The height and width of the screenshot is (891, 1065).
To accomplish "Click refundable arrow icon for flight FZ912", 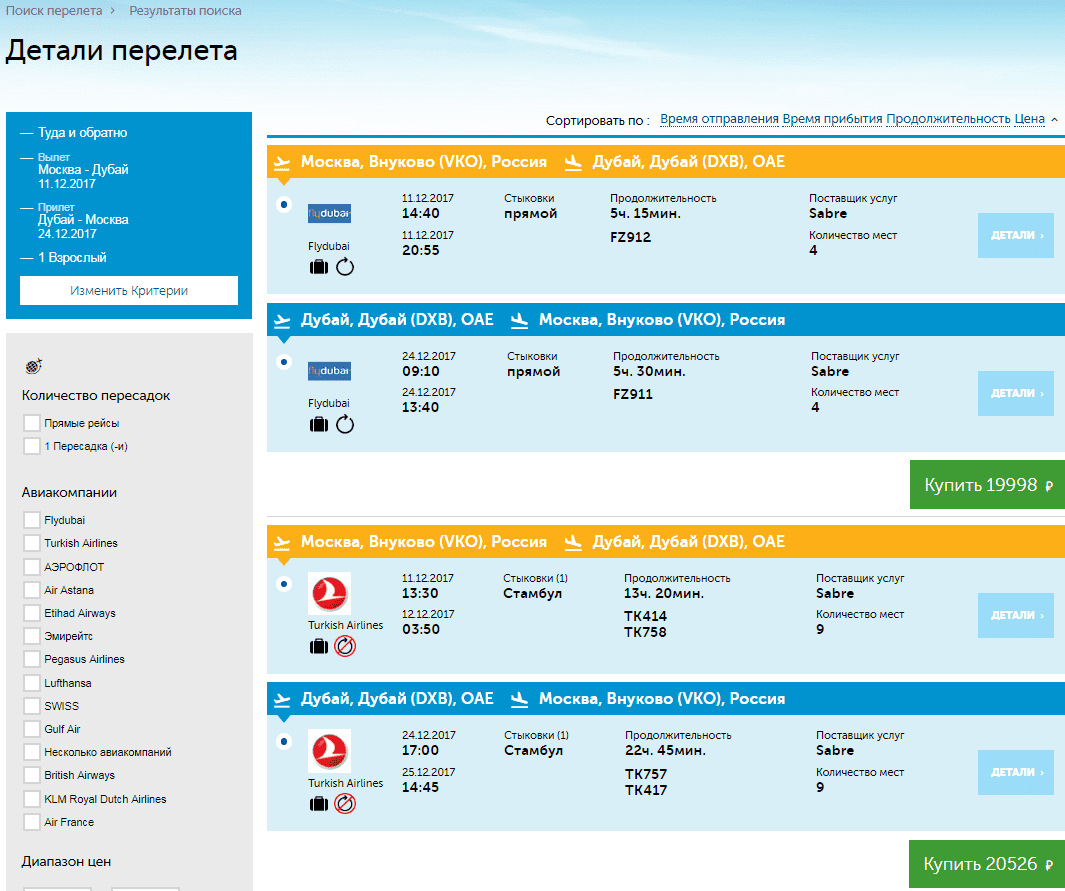I will 345,267.
